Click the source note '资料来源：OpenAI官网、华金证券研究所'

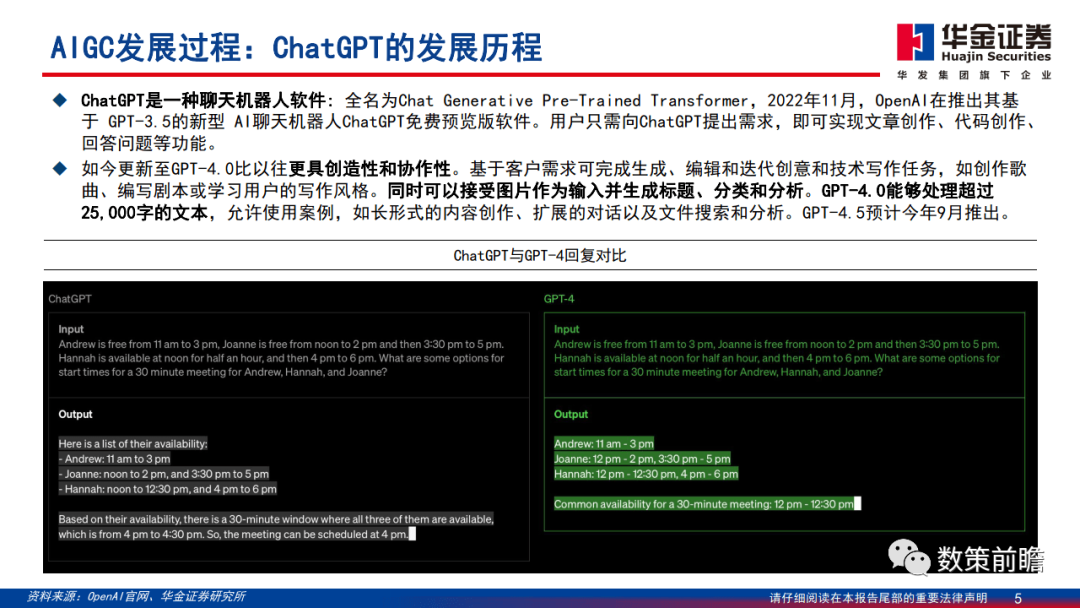[136, 596]
